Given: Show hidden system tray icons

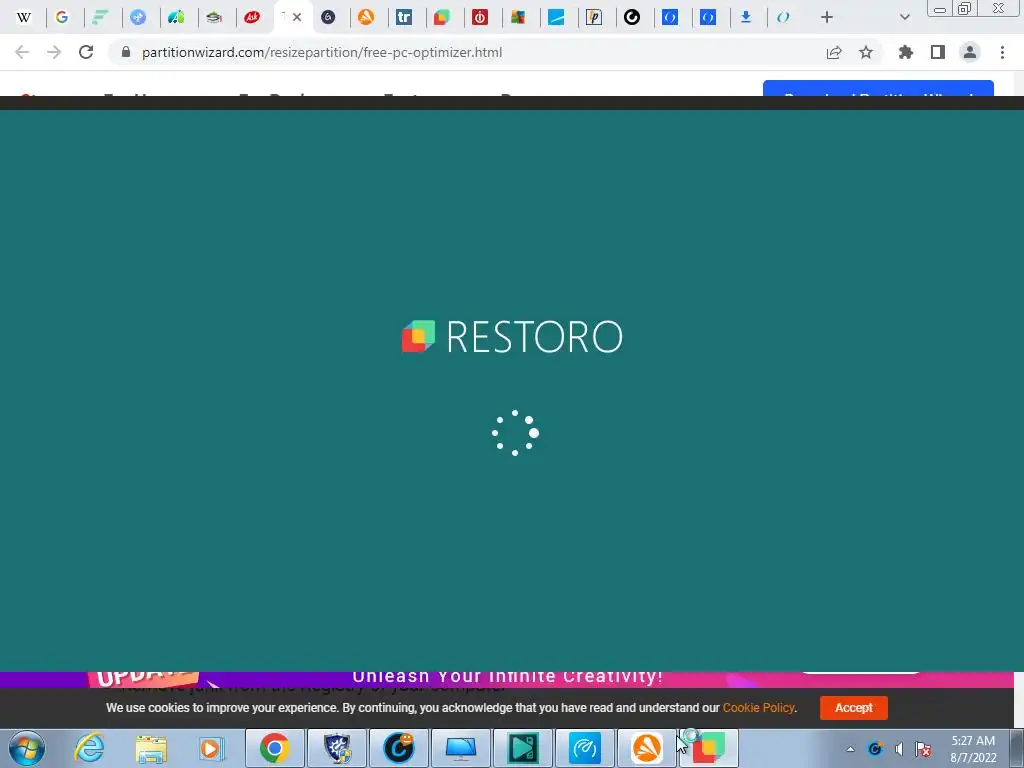Looking at the screenshot, I should (x=850, y=749).
